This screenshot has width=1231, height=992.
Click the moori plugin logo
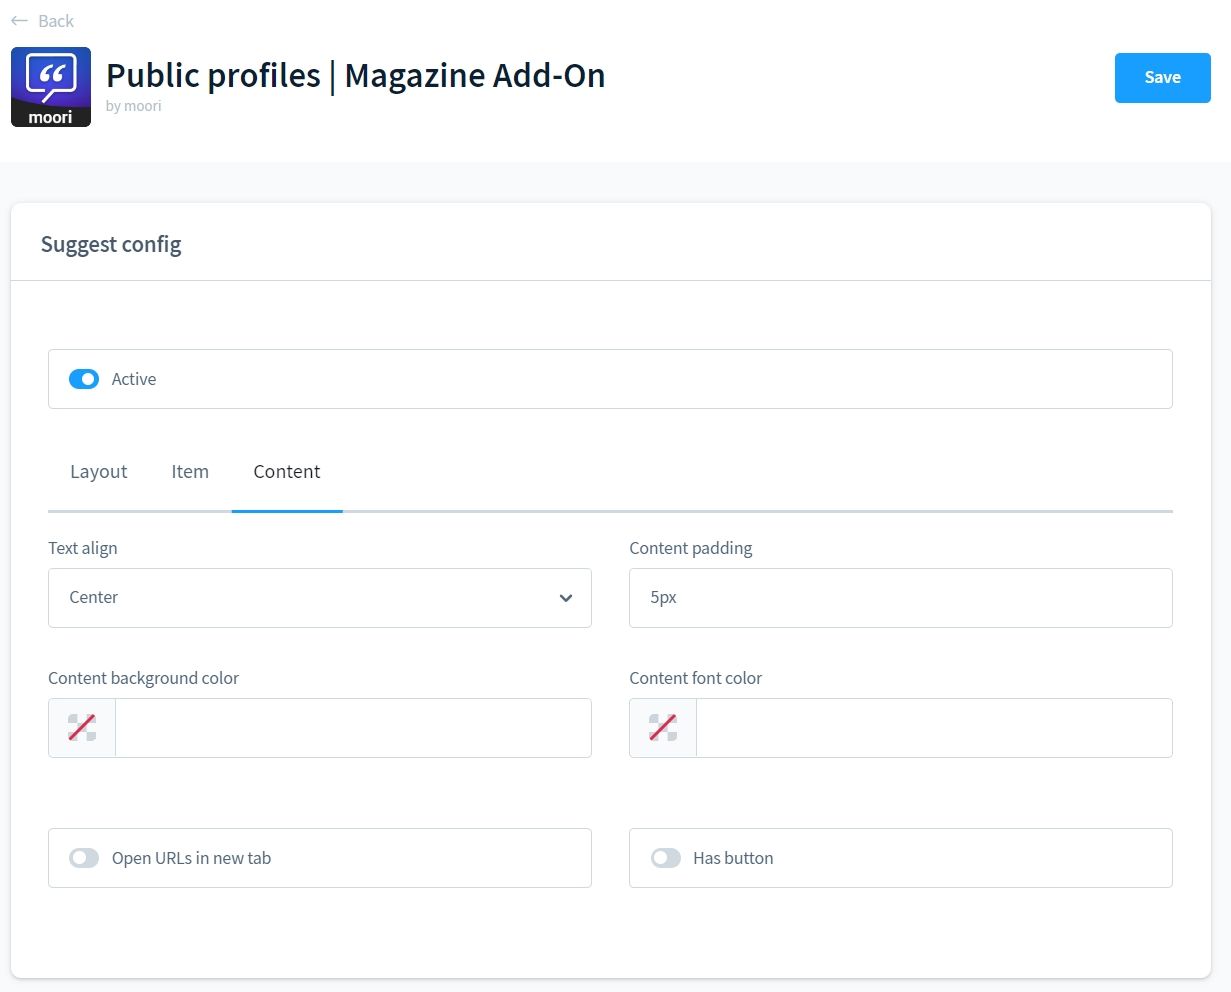click(51, 87)
